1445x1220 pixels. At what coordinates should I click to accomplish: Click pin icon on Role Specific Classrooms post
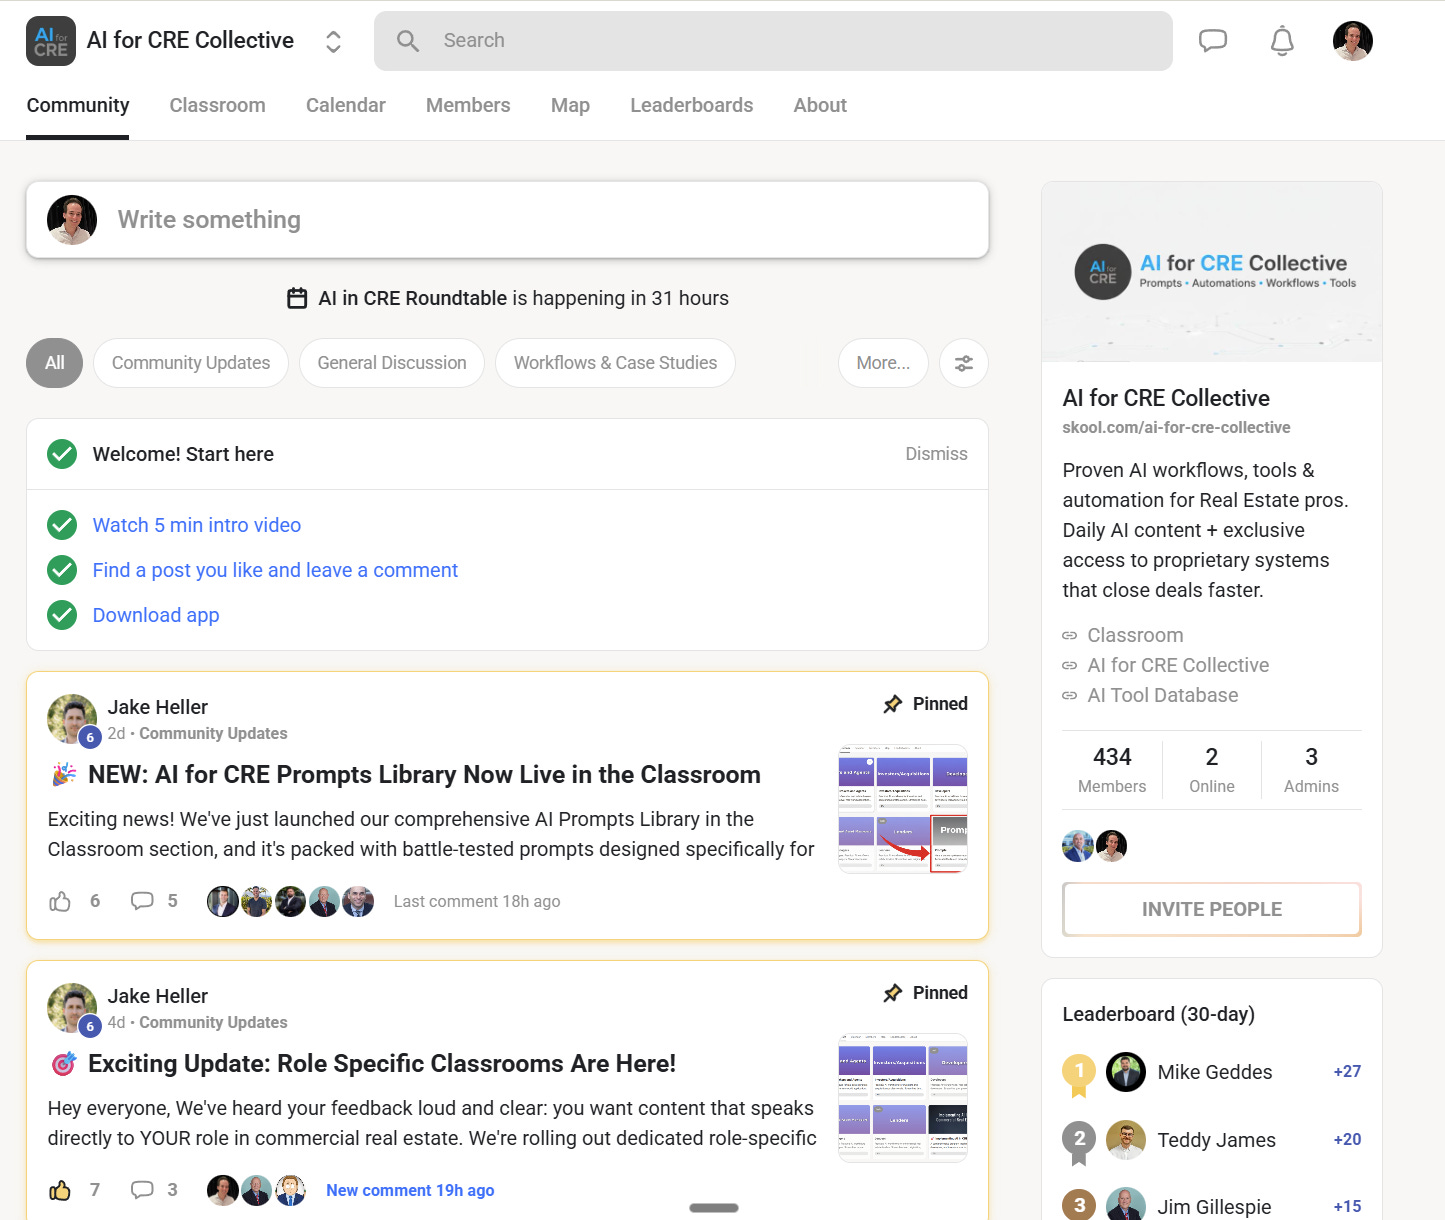coord(893,993)
